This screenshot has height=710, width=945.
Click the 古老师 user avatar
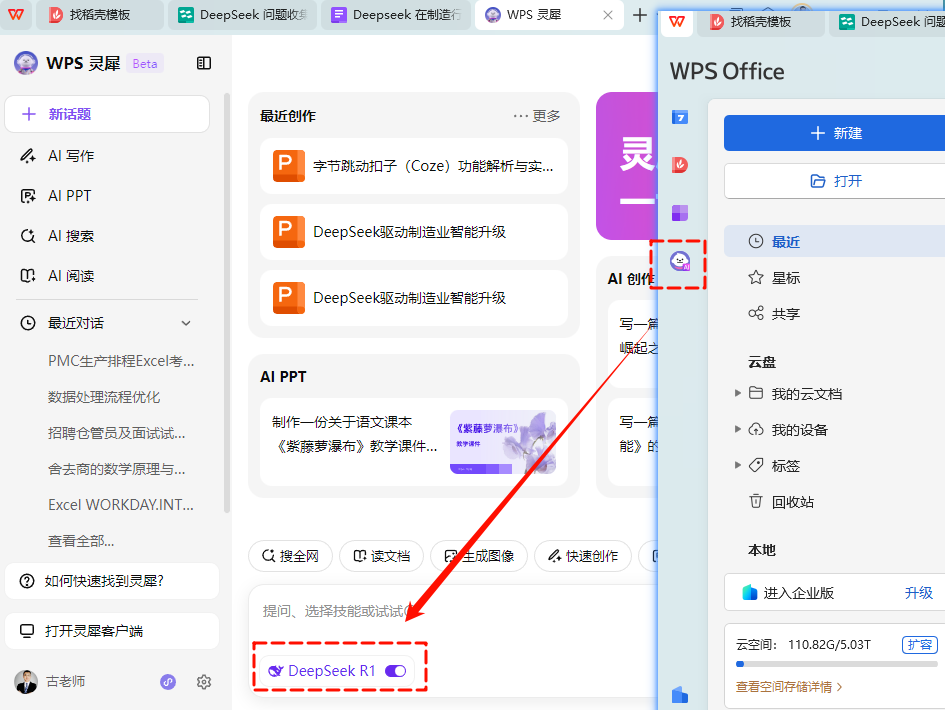pyautogui.click(x=26, y=682)
